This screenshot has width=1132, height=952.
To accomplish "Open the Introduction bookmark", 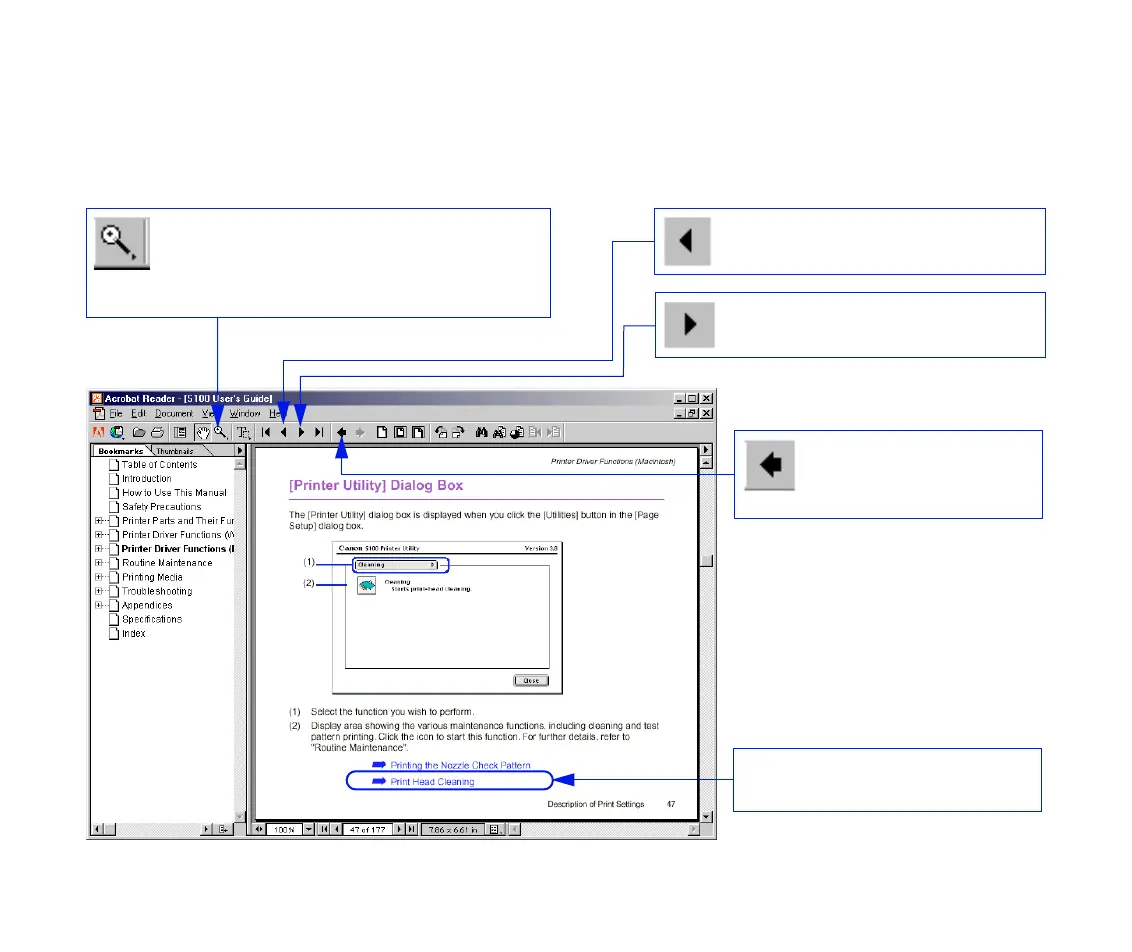I will [x=147, y=479].
